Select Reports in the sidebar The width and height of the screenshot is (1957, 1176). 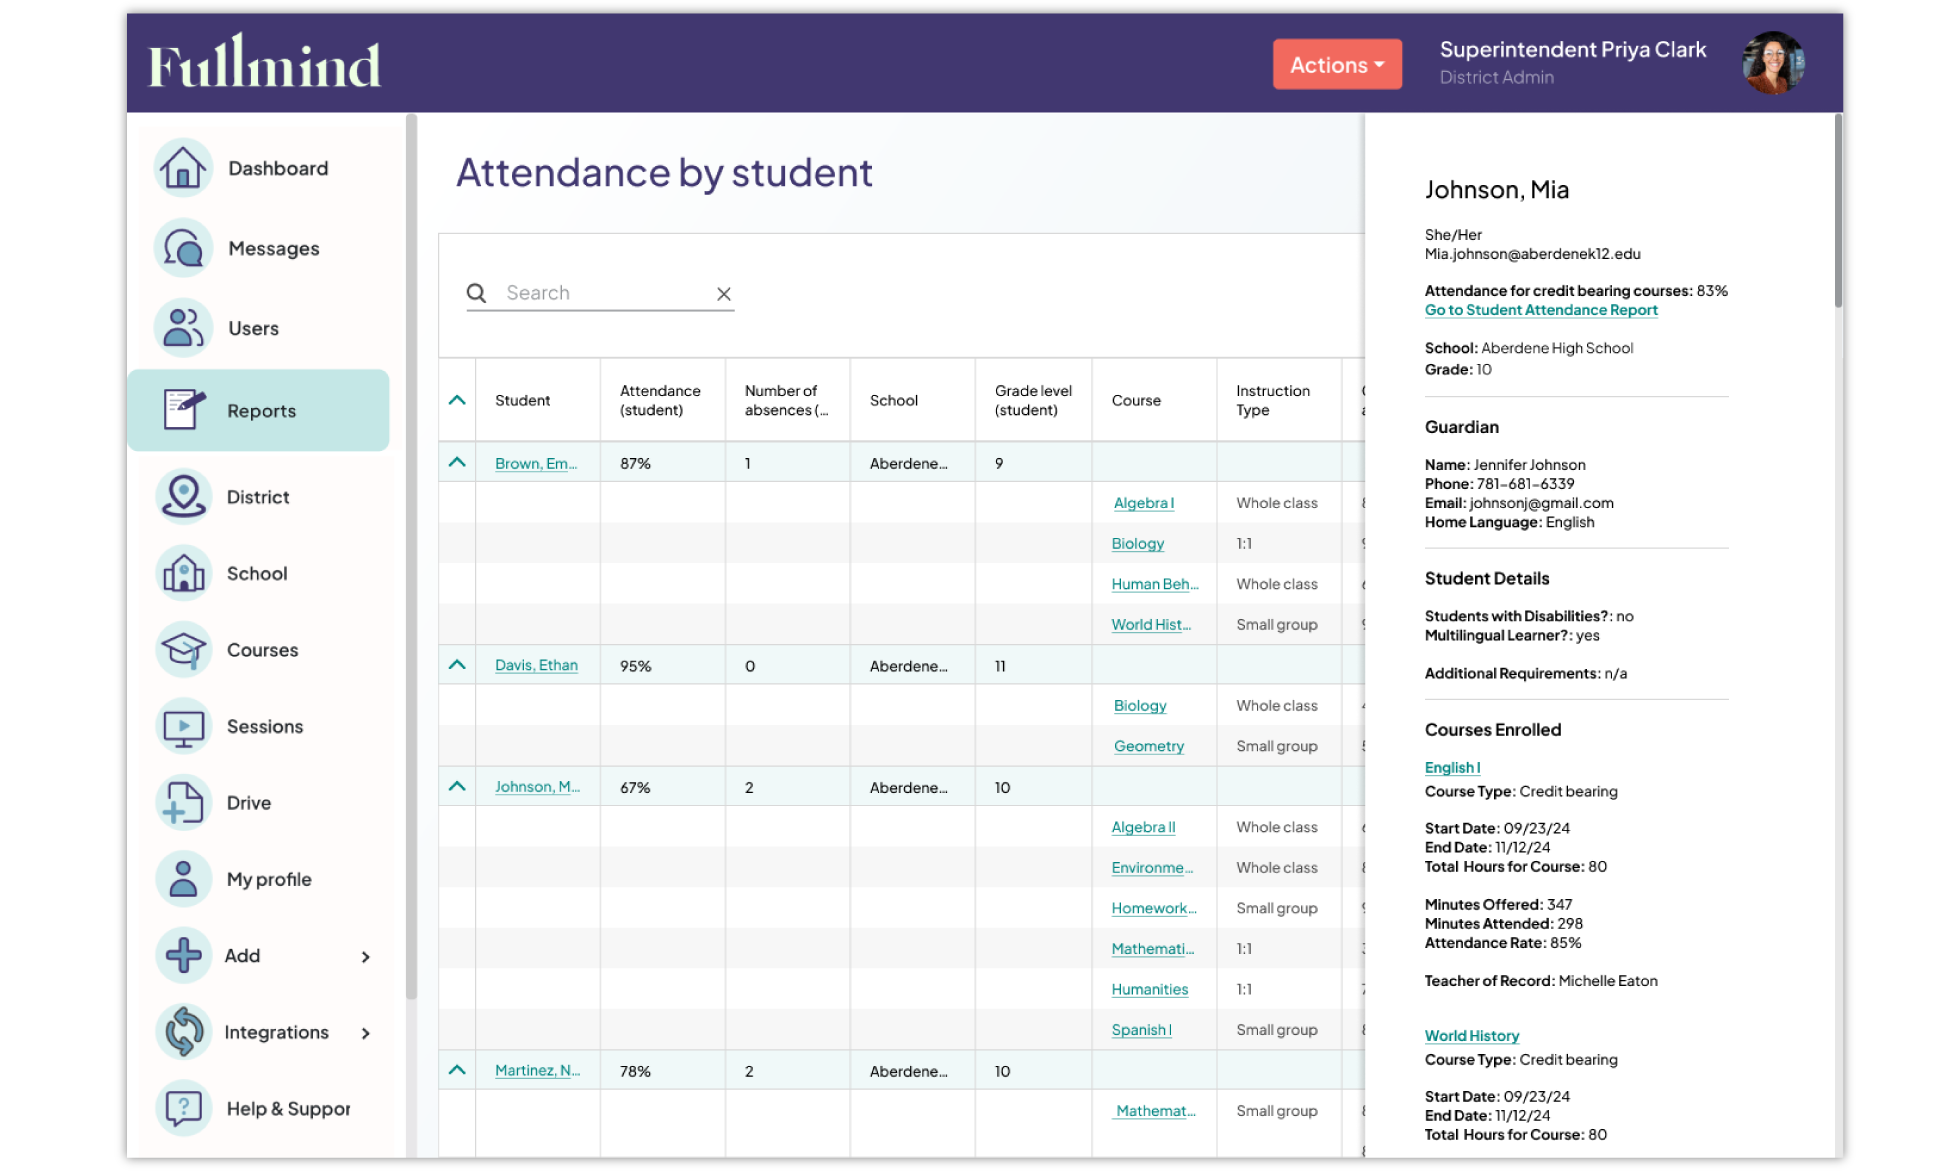pos(259,411)
